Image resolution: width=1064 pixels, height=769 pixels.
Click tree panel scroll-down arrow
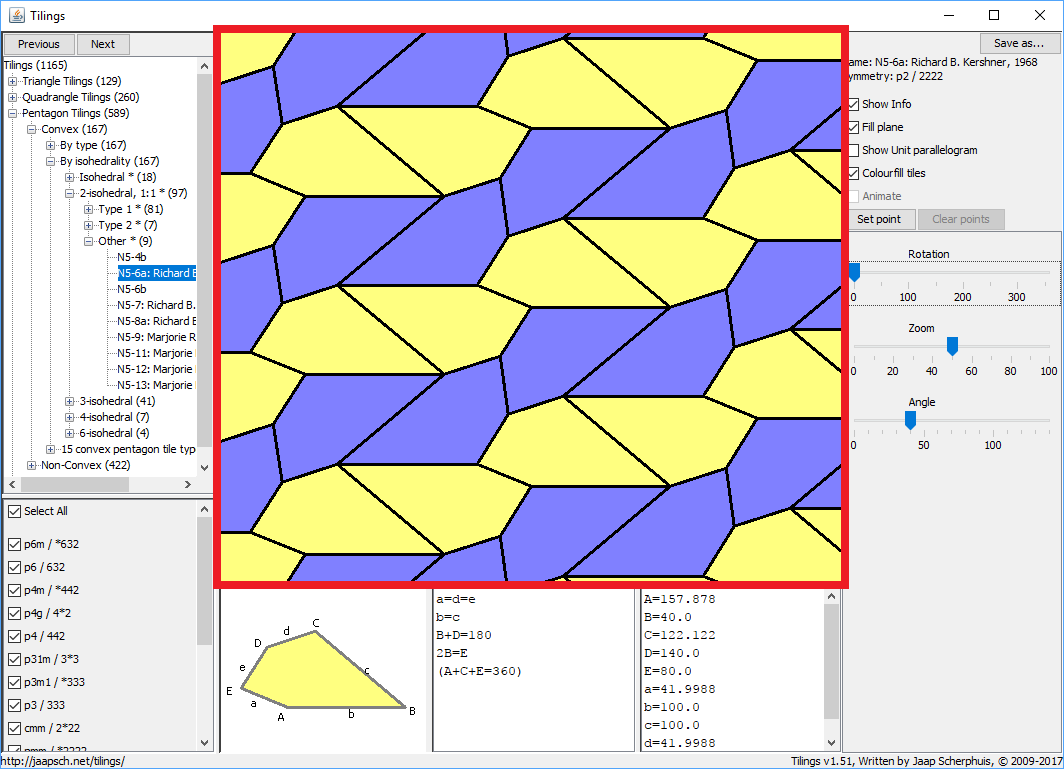click(x=204, y=468)
